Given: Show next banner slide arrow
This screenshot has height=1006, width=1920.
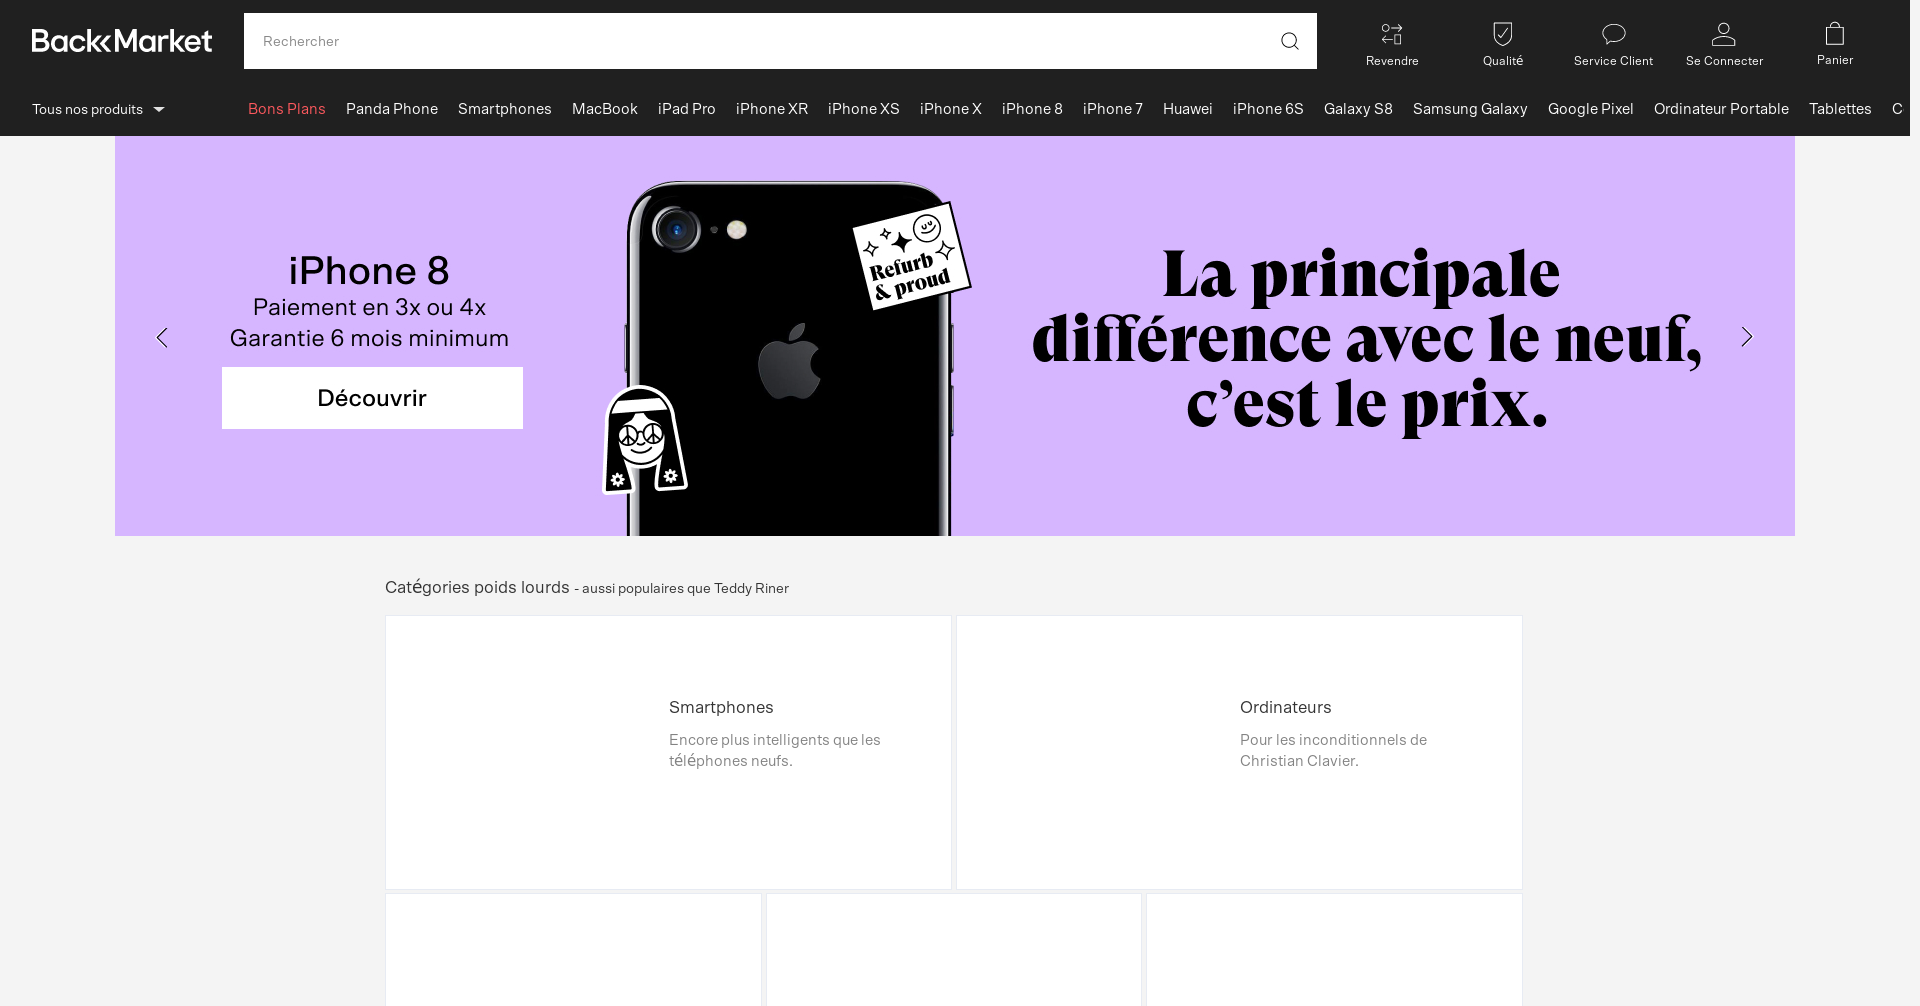Looking at the screenshot, I should point(1746,337).
